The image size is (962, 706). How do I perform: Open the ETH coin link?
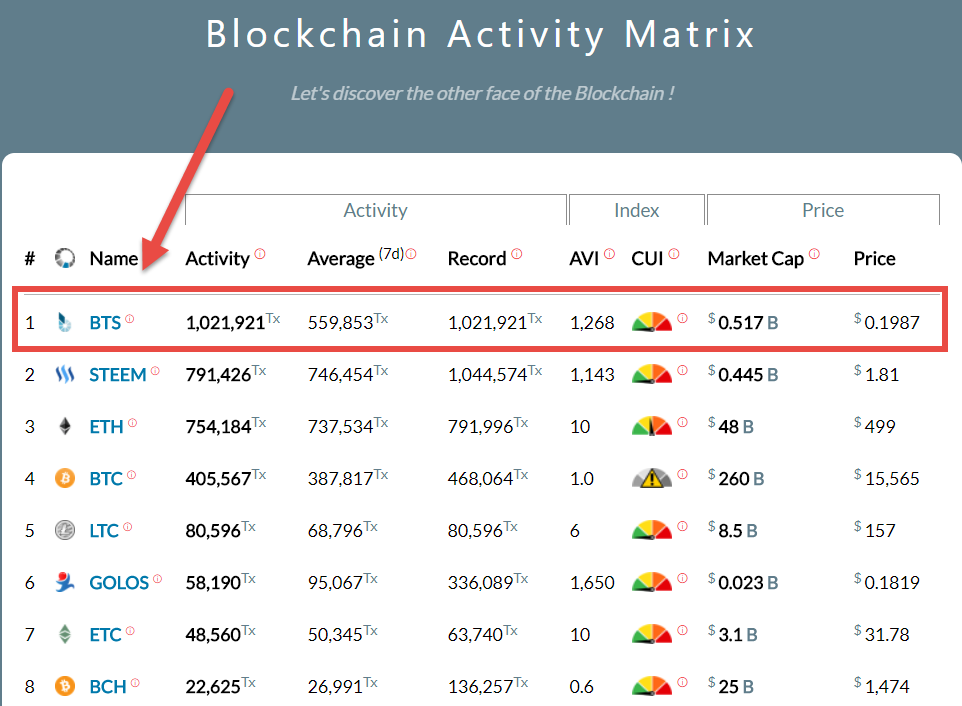[x=106, y=426]
